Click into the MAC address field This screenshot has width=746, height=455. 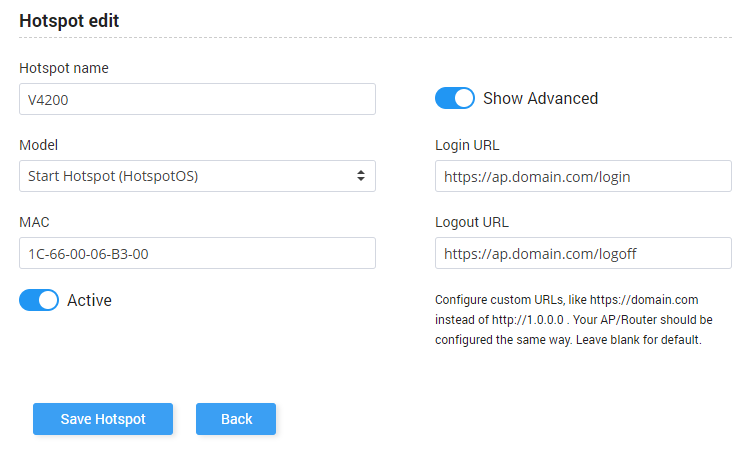pos(197,253)
